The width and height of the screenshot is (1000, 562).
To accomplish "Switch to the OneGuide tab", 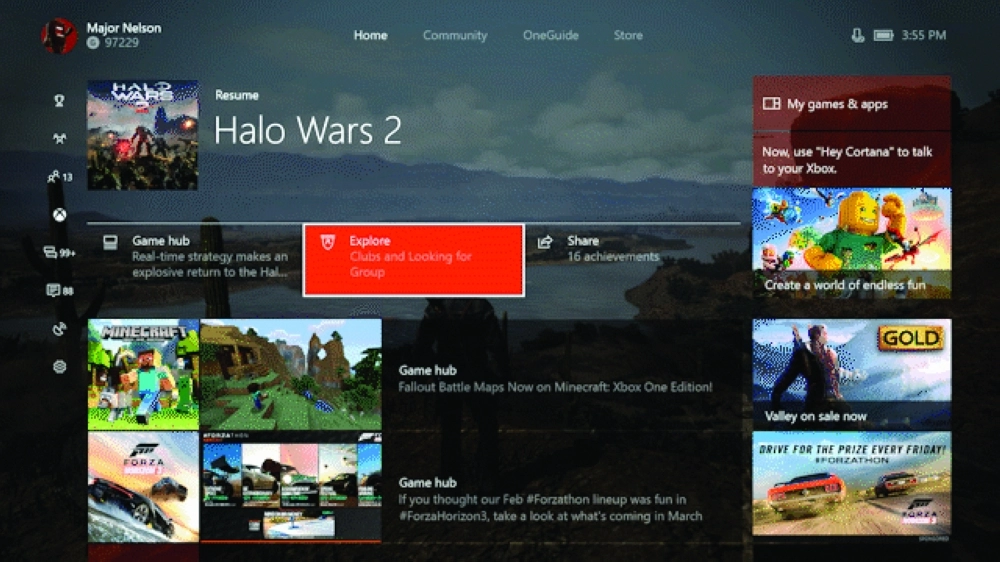I will point(550,35).
